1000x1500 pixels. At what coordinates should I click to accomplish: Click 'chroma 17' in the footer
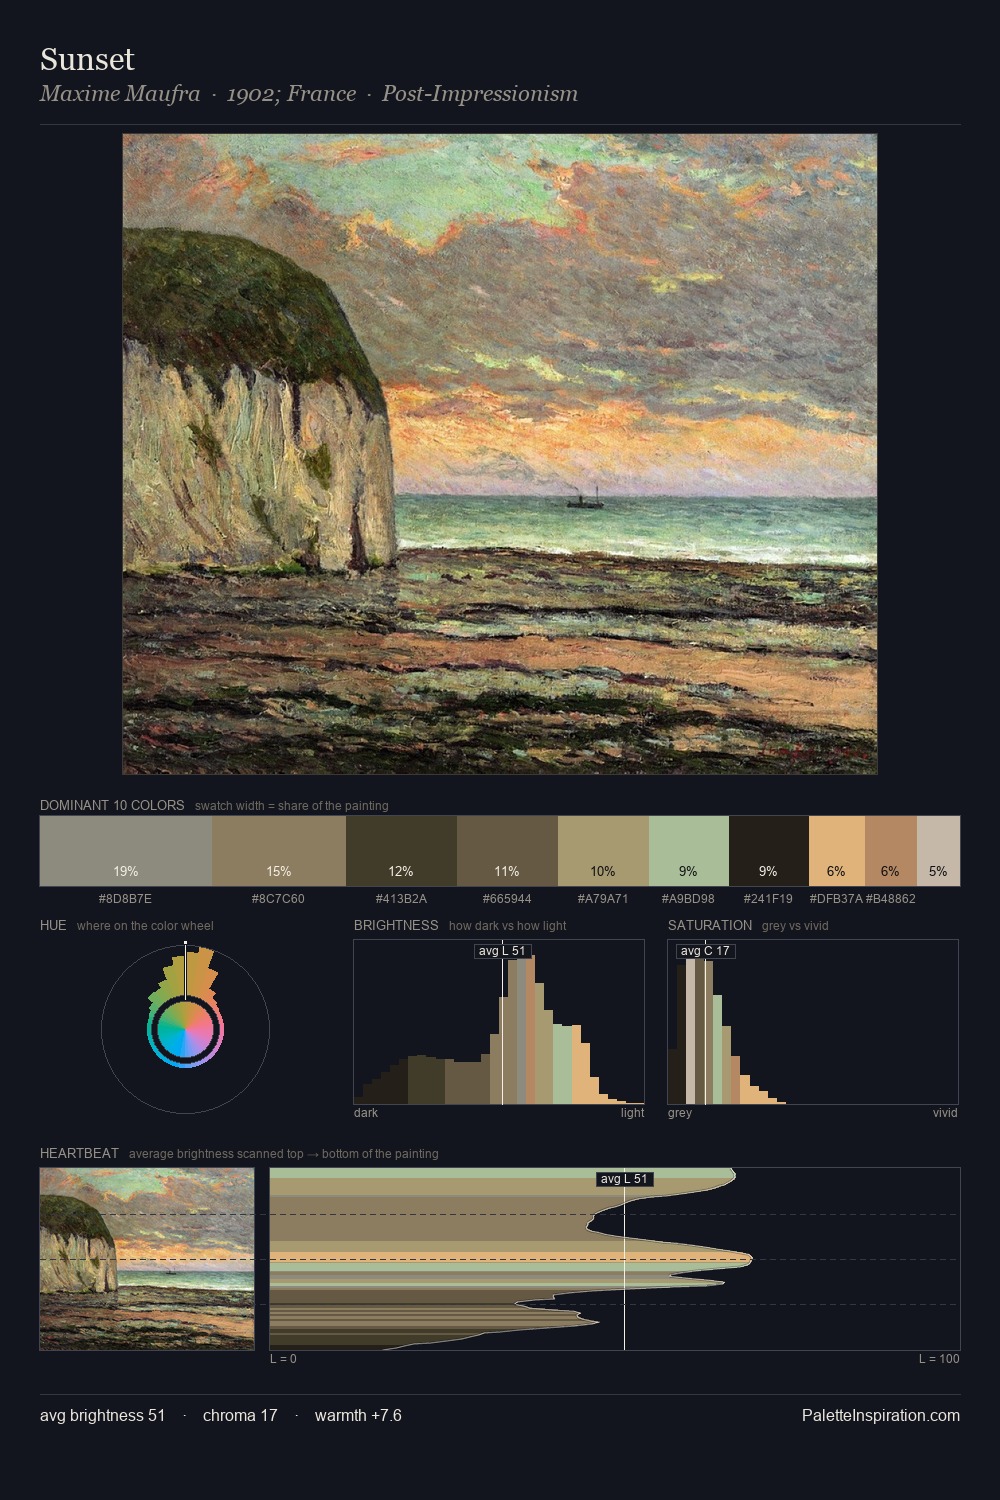point(240,1415)
